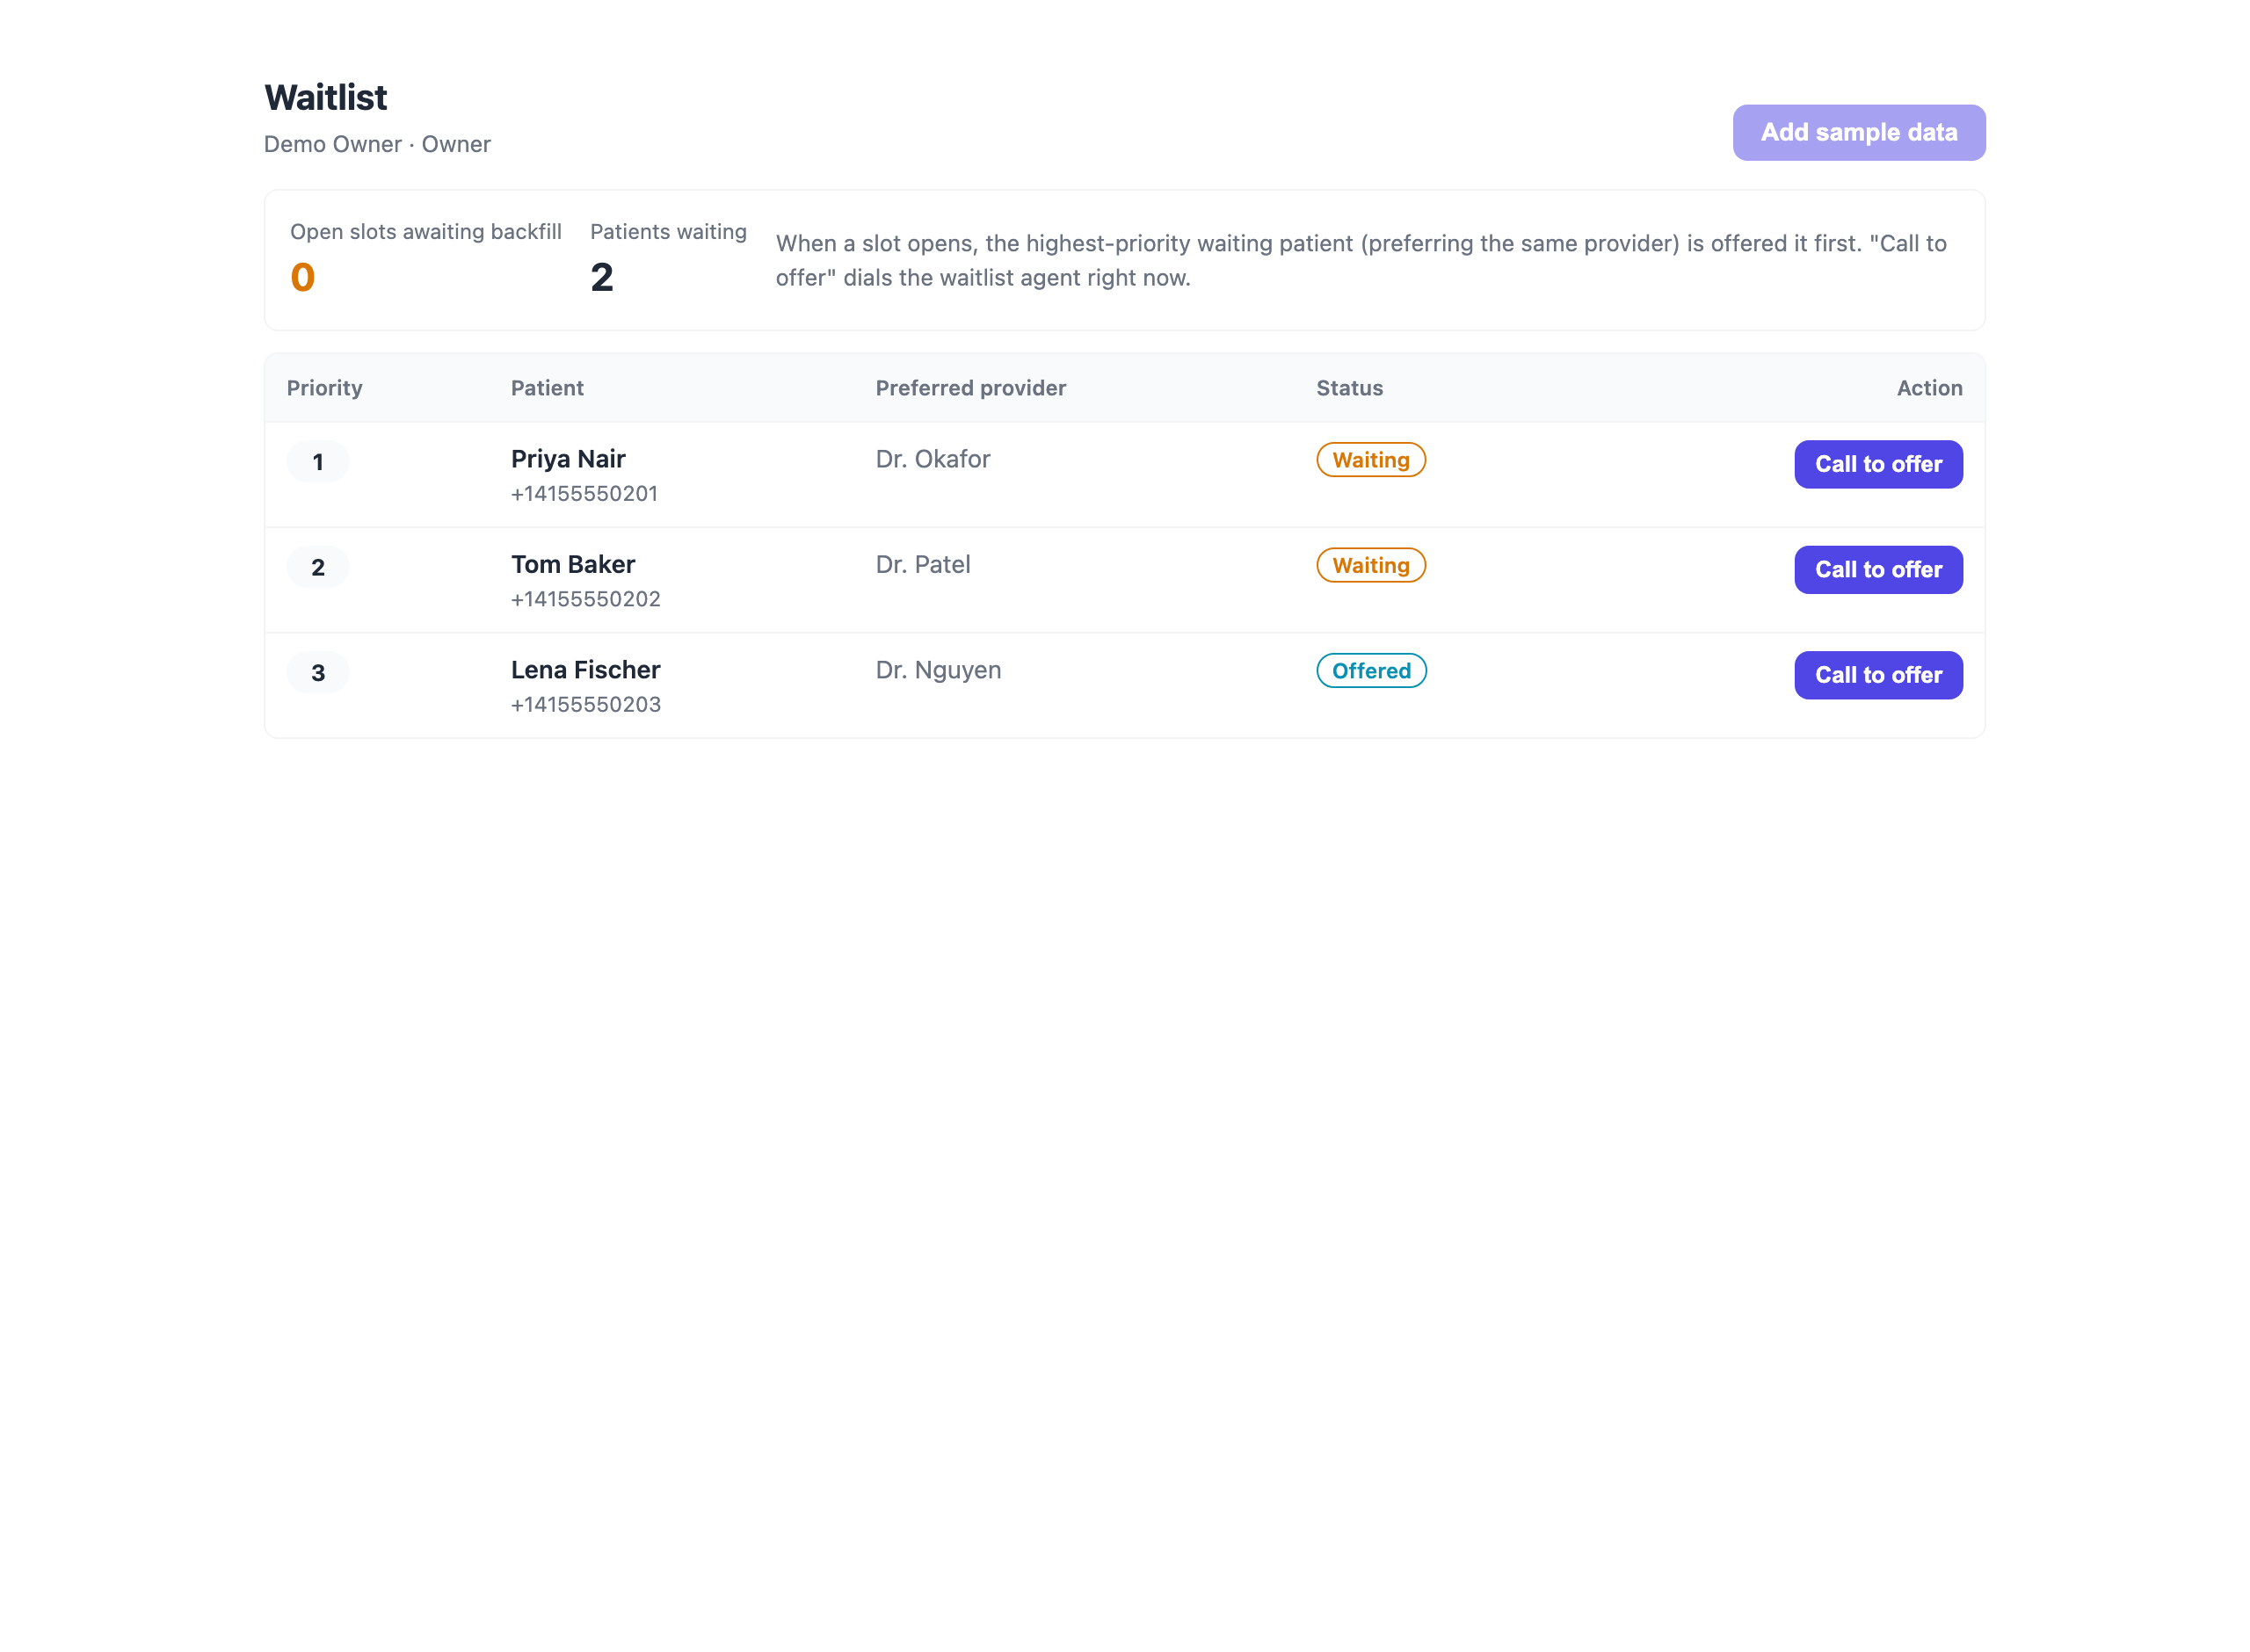The height and width of the screenshot is (1652, 2250).
Task: Click the Priority column header
Action: pos(325,388)
